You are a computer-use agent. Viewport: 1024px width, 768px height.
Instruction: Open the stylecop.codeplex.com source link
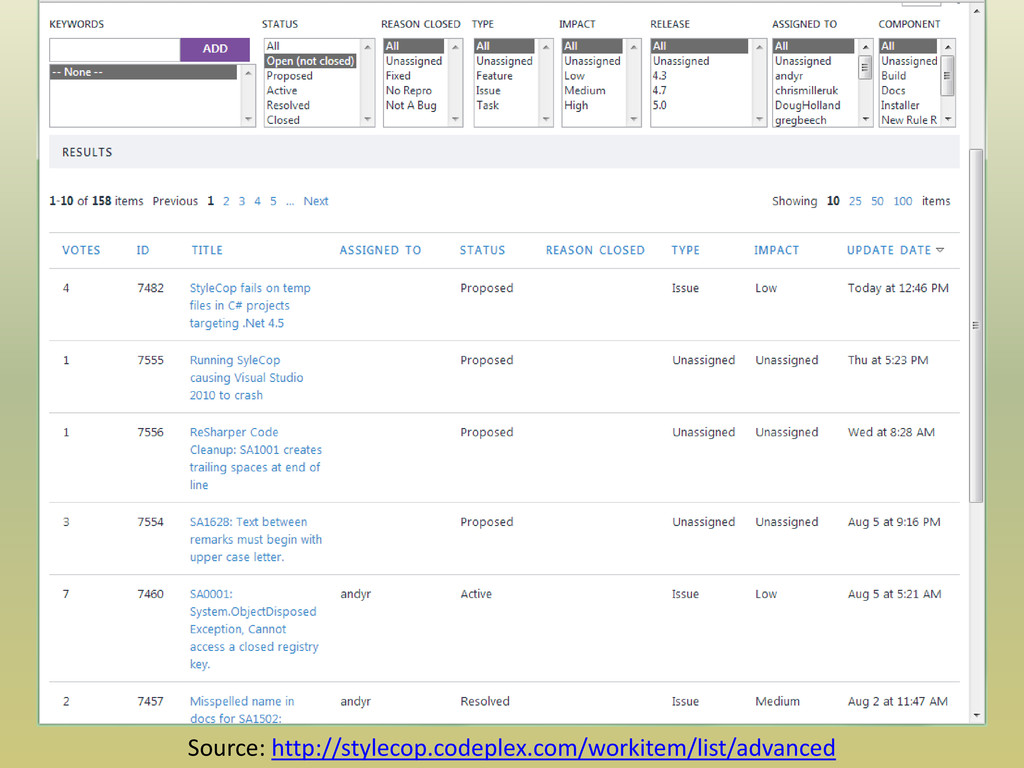[x=553, y=748]
